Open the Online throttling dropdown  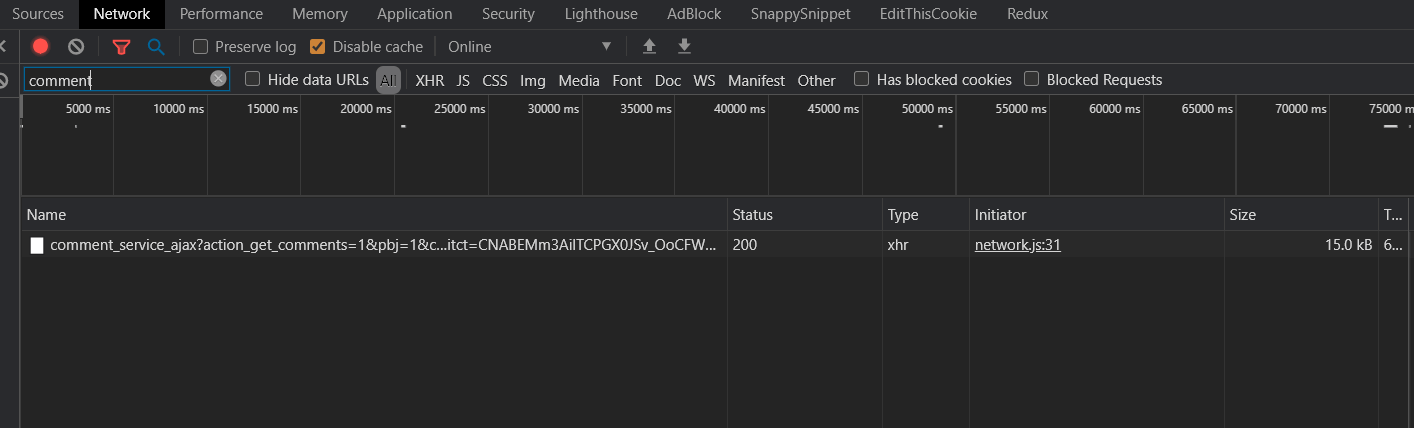[529, 46]
